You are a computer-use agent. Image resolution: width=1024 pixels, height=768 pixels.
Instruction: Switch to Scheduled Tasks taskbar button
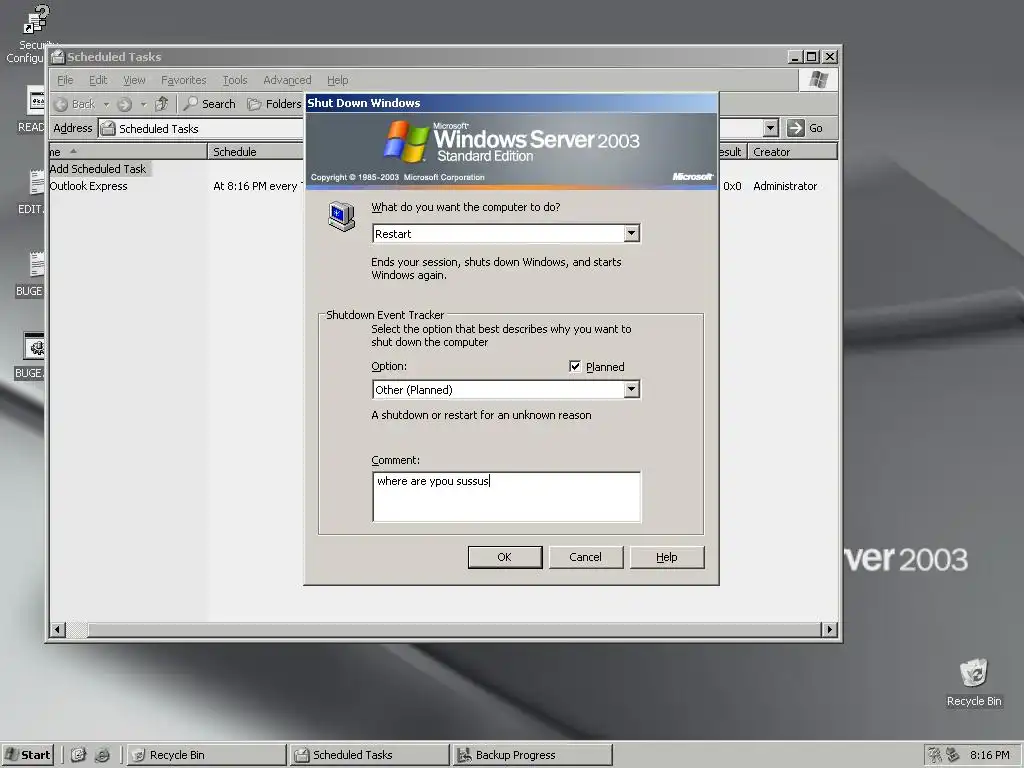[370, 755]
